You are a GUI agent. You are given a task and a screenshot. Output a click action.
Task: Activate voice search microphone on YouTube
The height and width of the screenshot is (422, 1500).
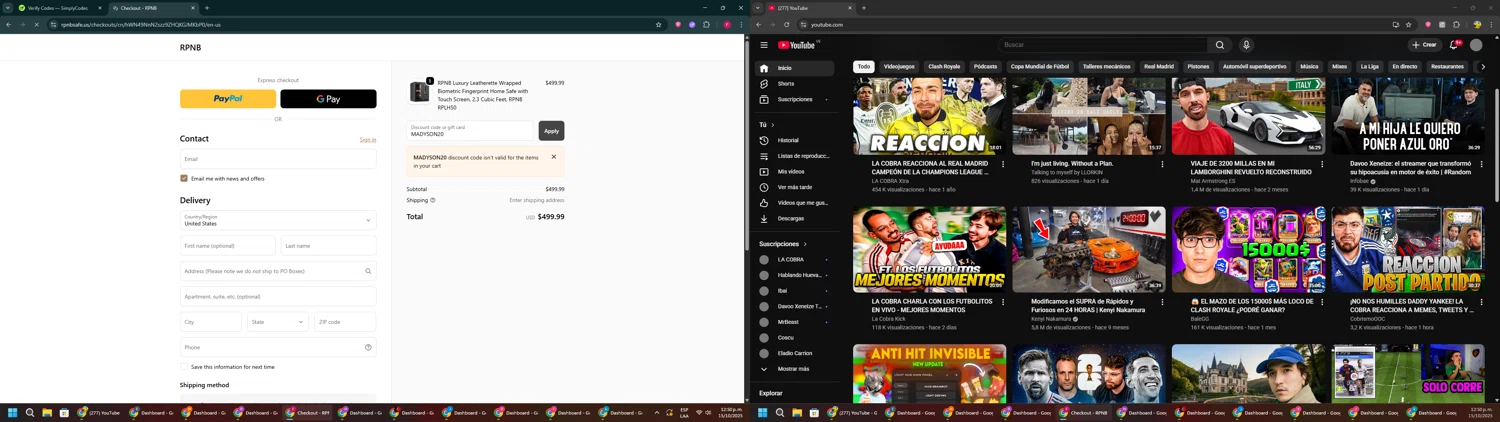pyautogui.click(x=1246, y=45)
